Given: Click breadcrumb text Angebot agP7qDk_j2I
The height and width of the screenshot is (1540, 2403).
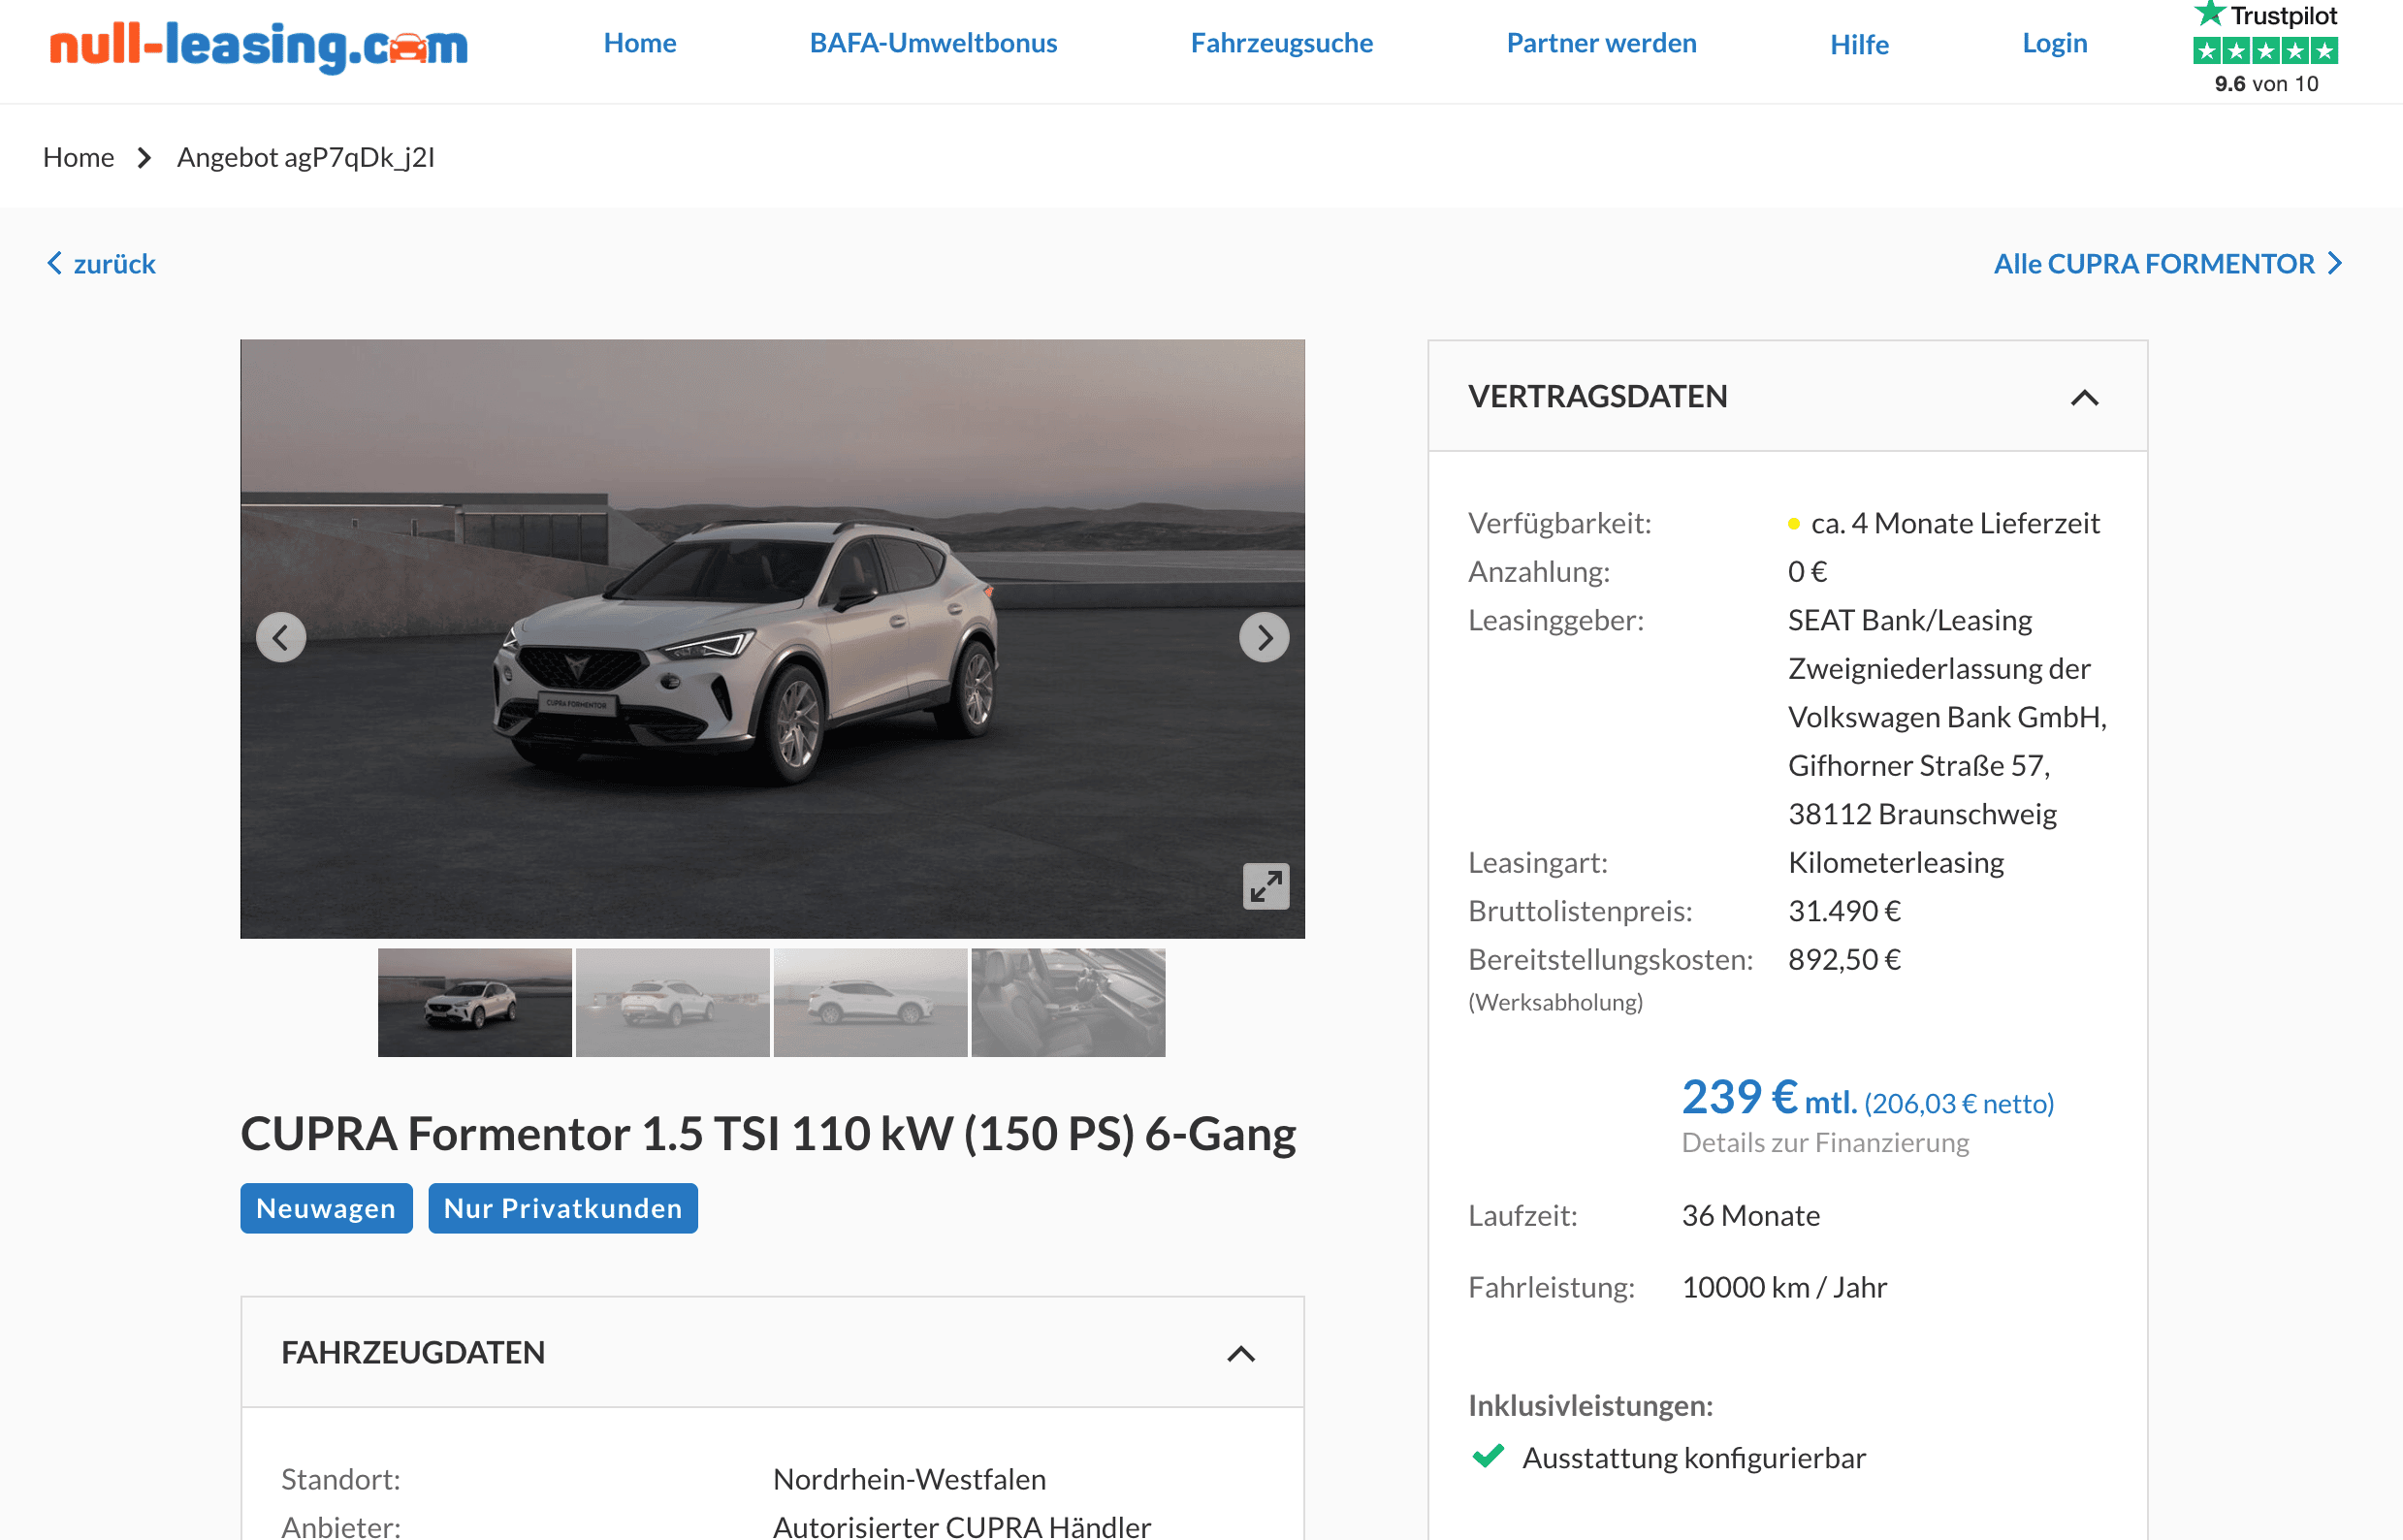Looking at the screenshot, I should 306,157.
